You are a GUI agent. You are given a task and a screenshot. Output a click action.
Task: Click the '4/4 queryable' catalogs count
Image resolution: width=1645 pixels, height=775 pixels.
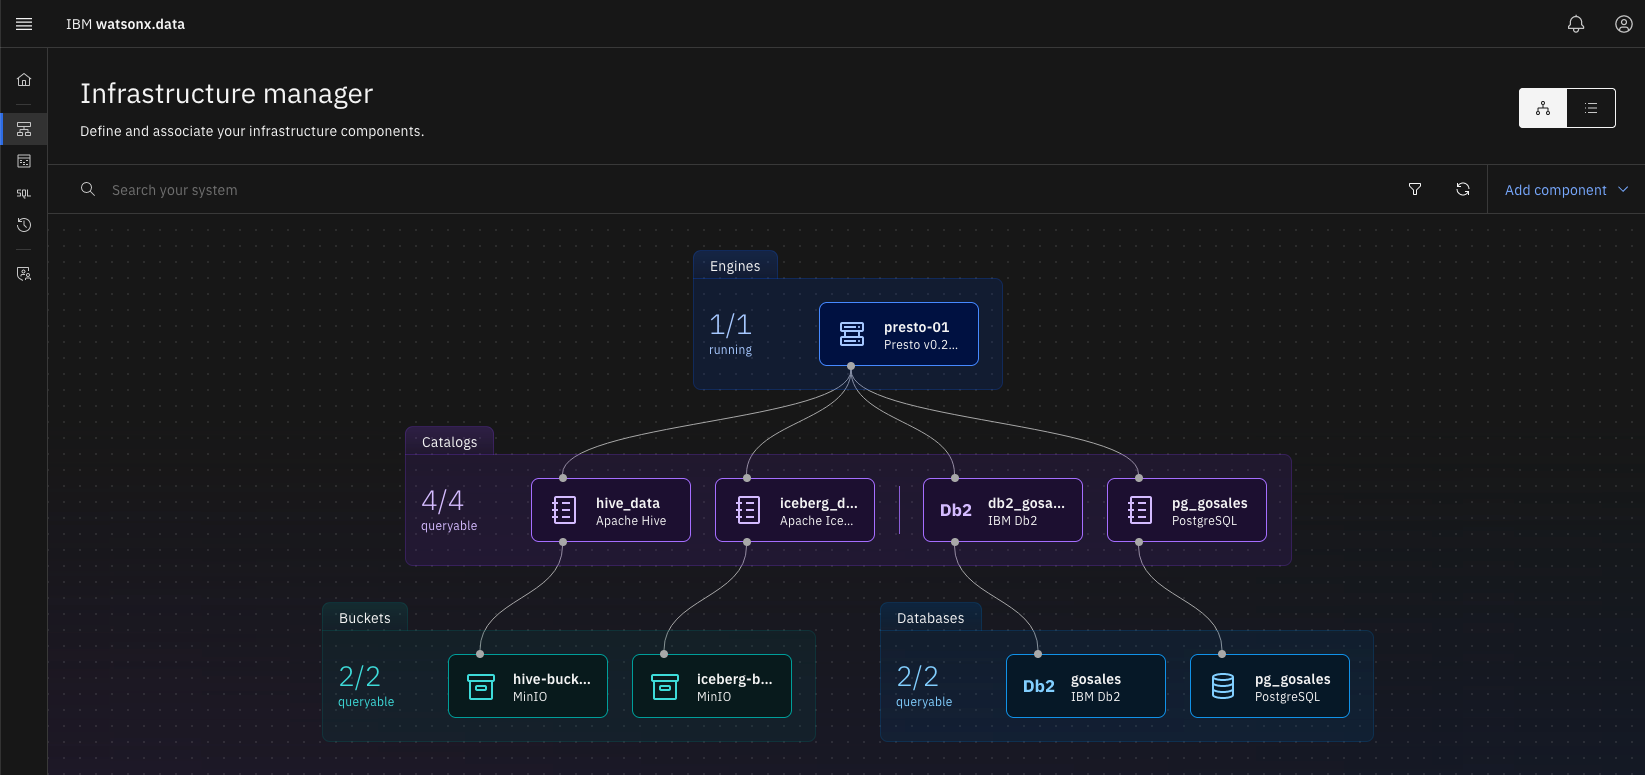click(449, 510)
